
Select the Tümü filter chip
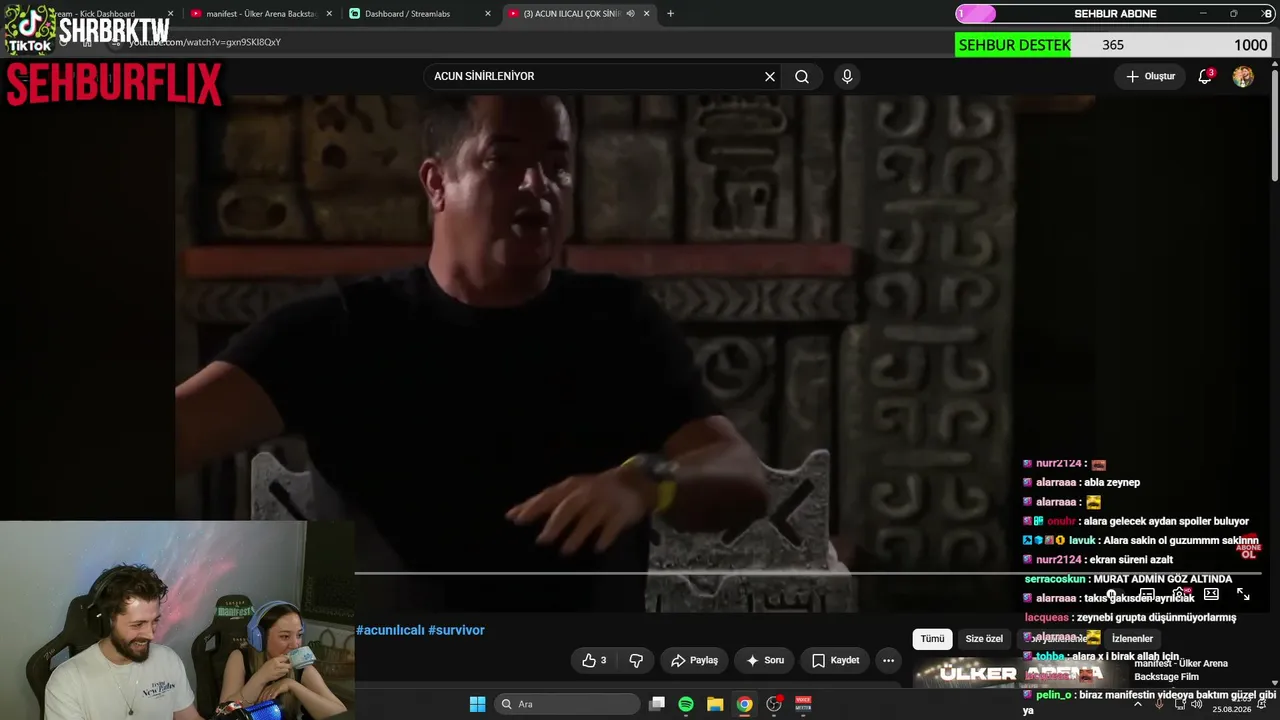point(932,639)
